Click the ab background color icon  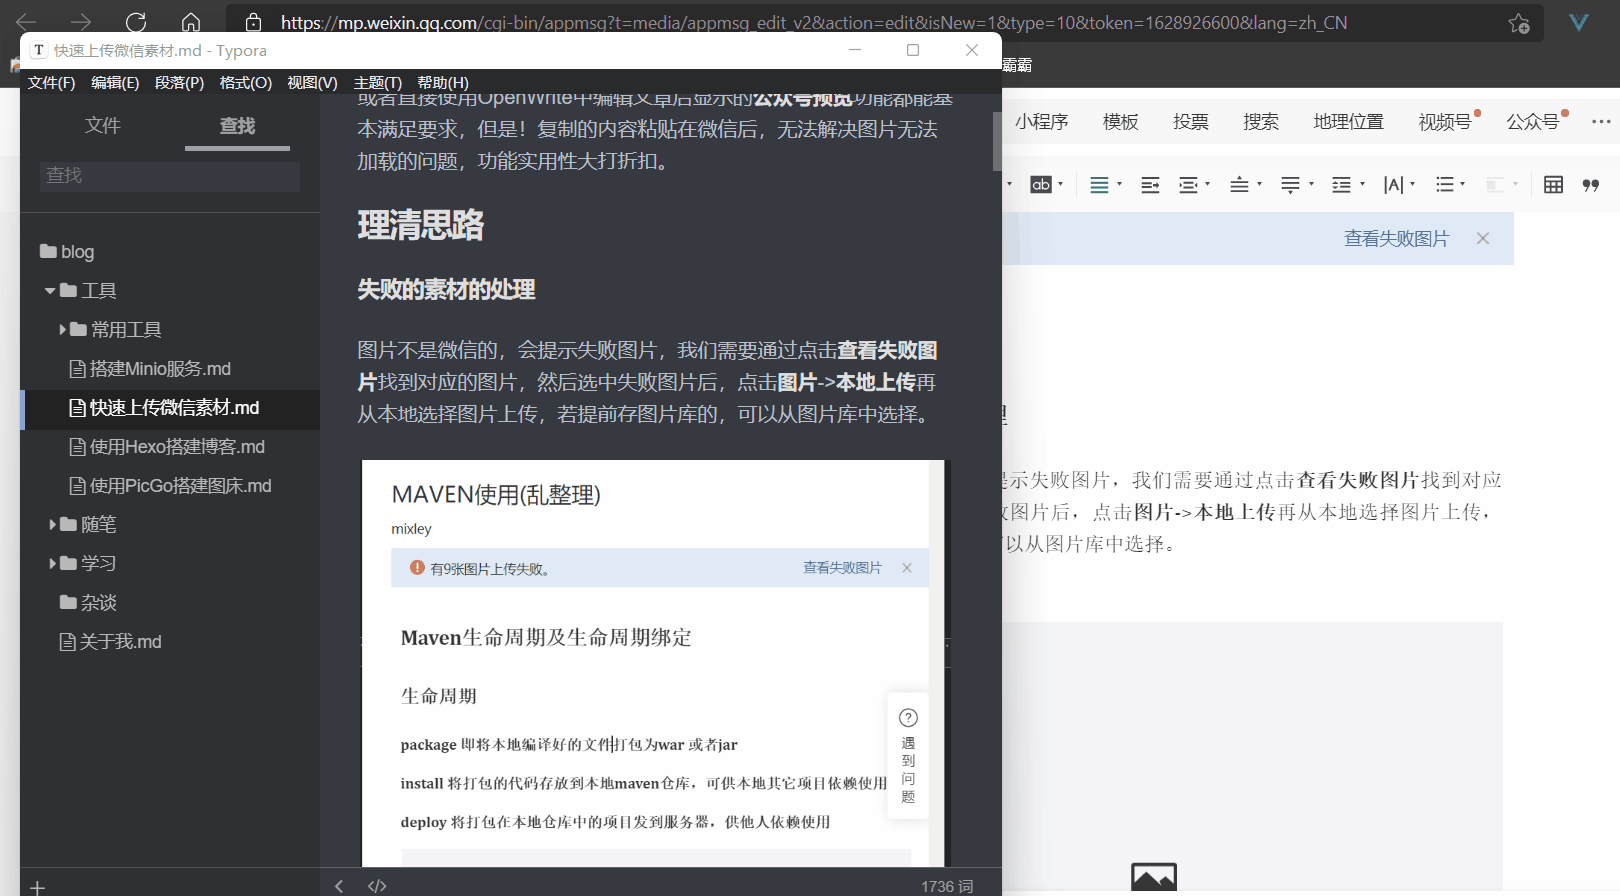(x=1041, y=184)
